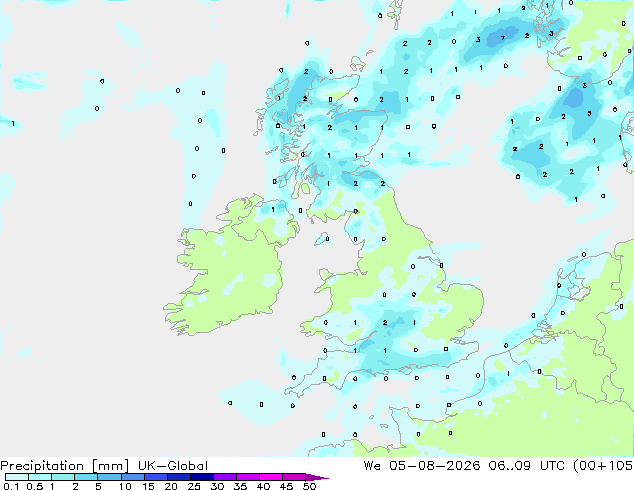This screenshot has width=634, height=490.
Task: Click the 0.5–1 mm legend color swatch
Action: (40, 477)
